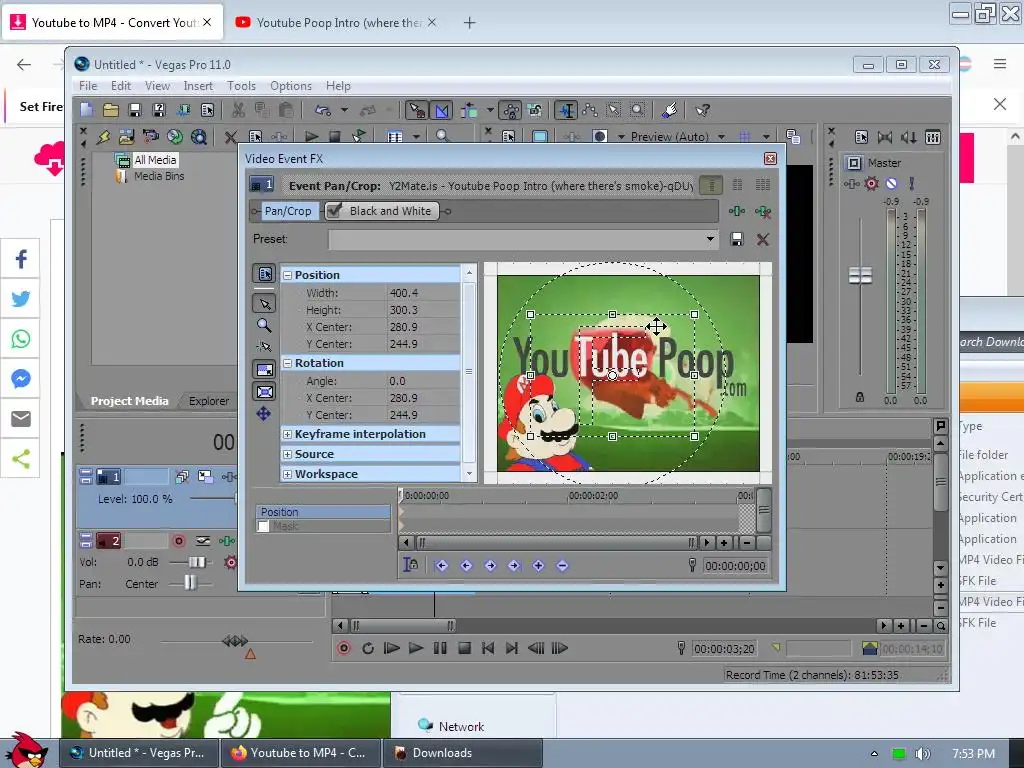Image resolution: width=1024 pixels, height=768 pixels.
Task: Collapse the Rotation property group
Action: click(287, 363)
